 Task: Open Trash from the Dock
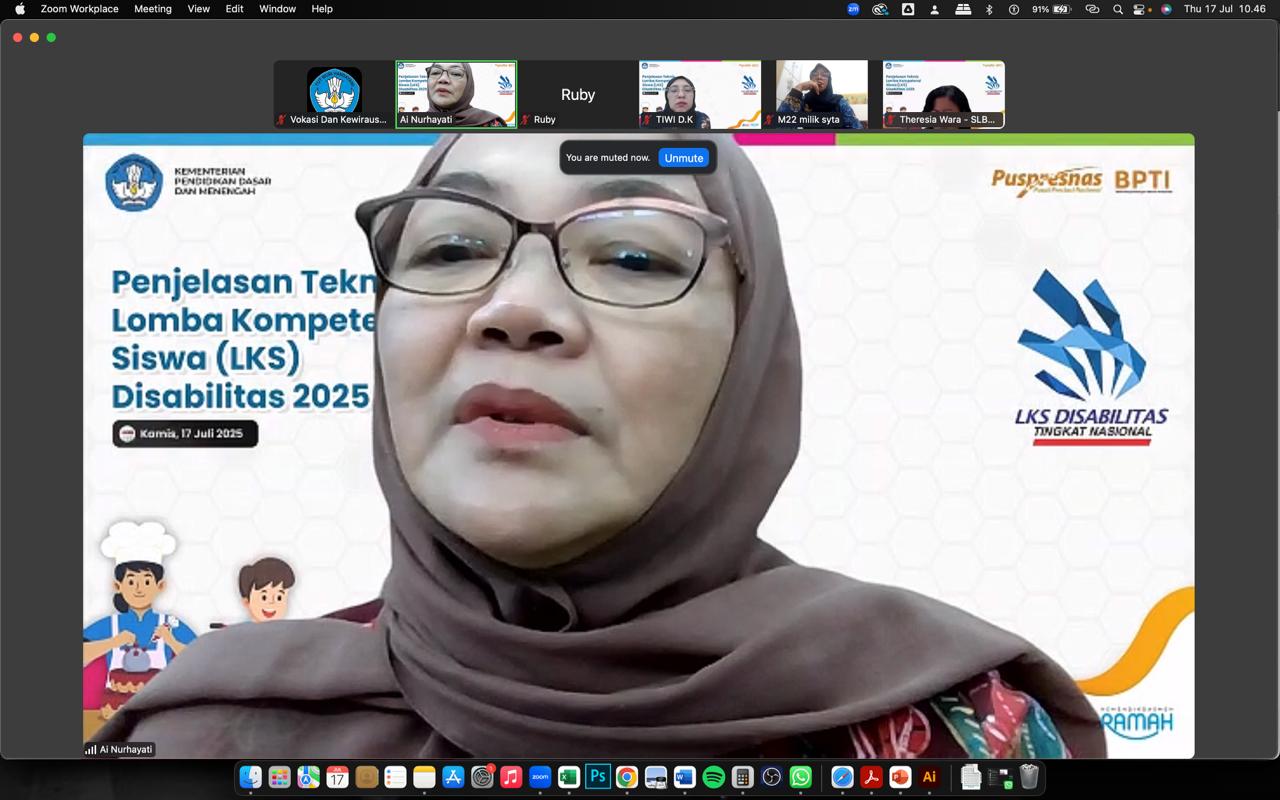point(1029,777)
